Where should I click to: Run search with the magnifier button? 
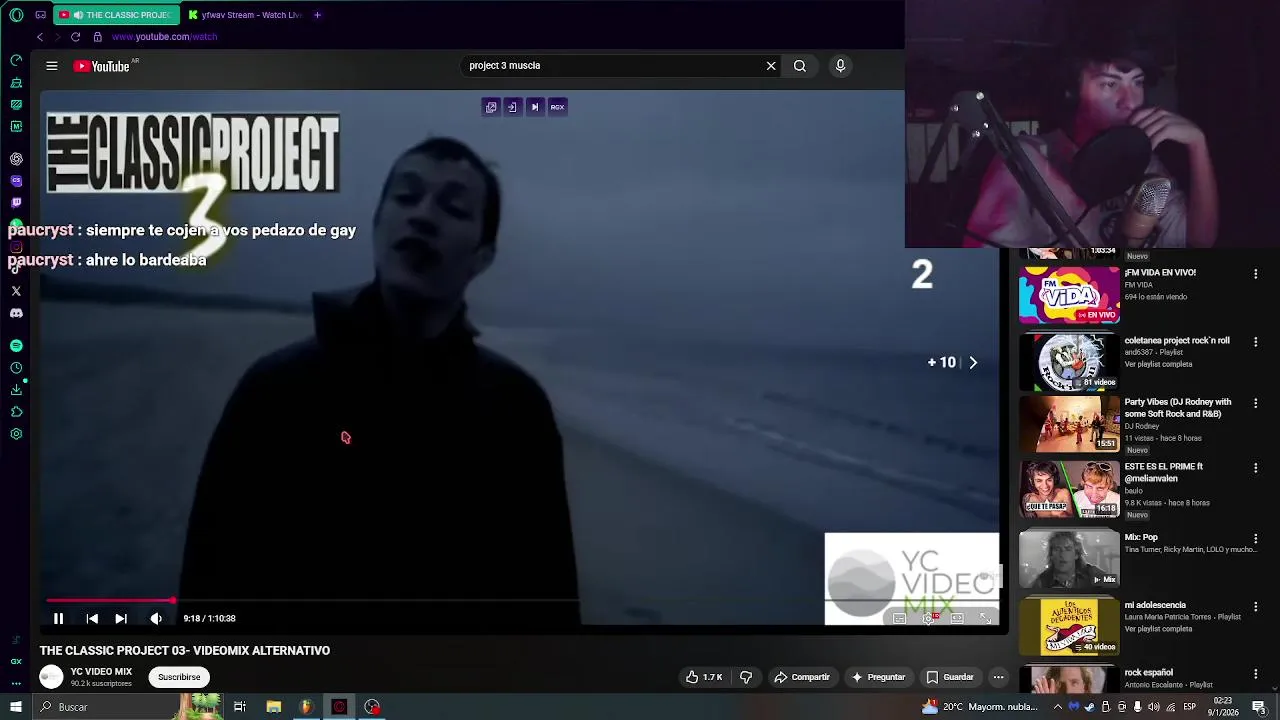800,66
